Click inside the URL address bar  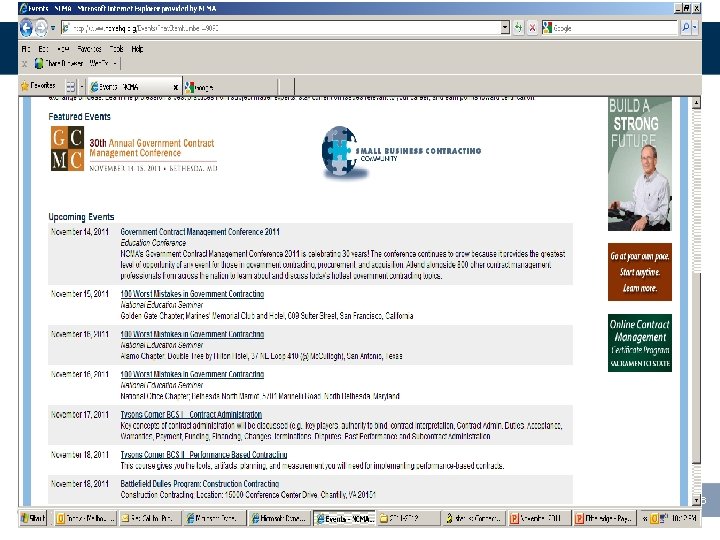click(281, 28)
